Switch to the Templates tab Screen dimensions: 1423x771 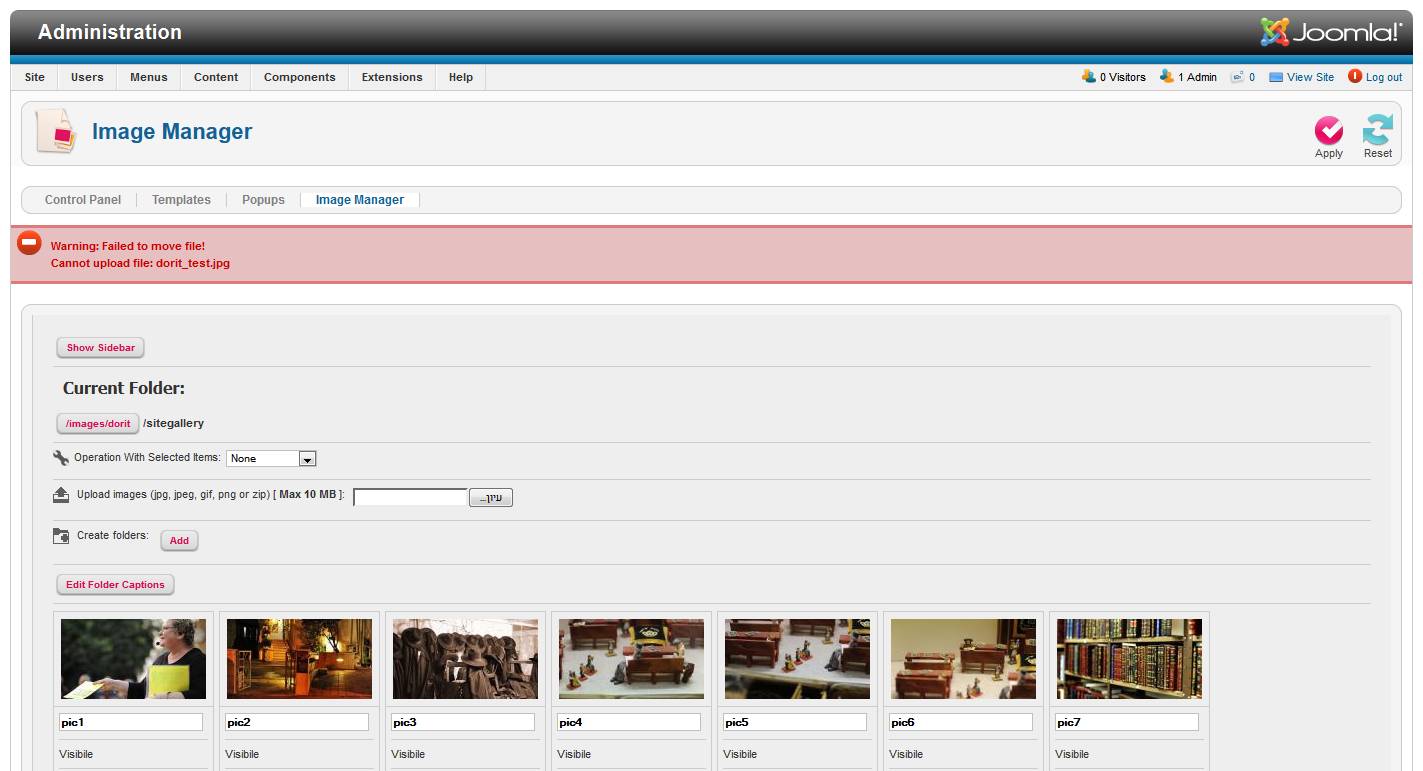pos(181,200)
